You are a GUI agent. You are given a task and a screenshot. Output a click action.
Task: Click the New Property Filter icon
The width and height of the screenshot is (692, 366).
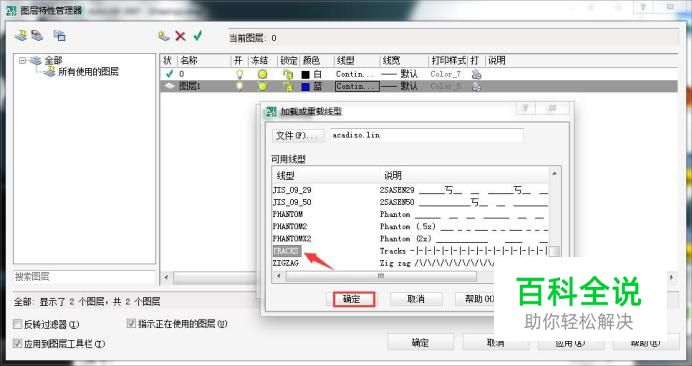point(21,36)
